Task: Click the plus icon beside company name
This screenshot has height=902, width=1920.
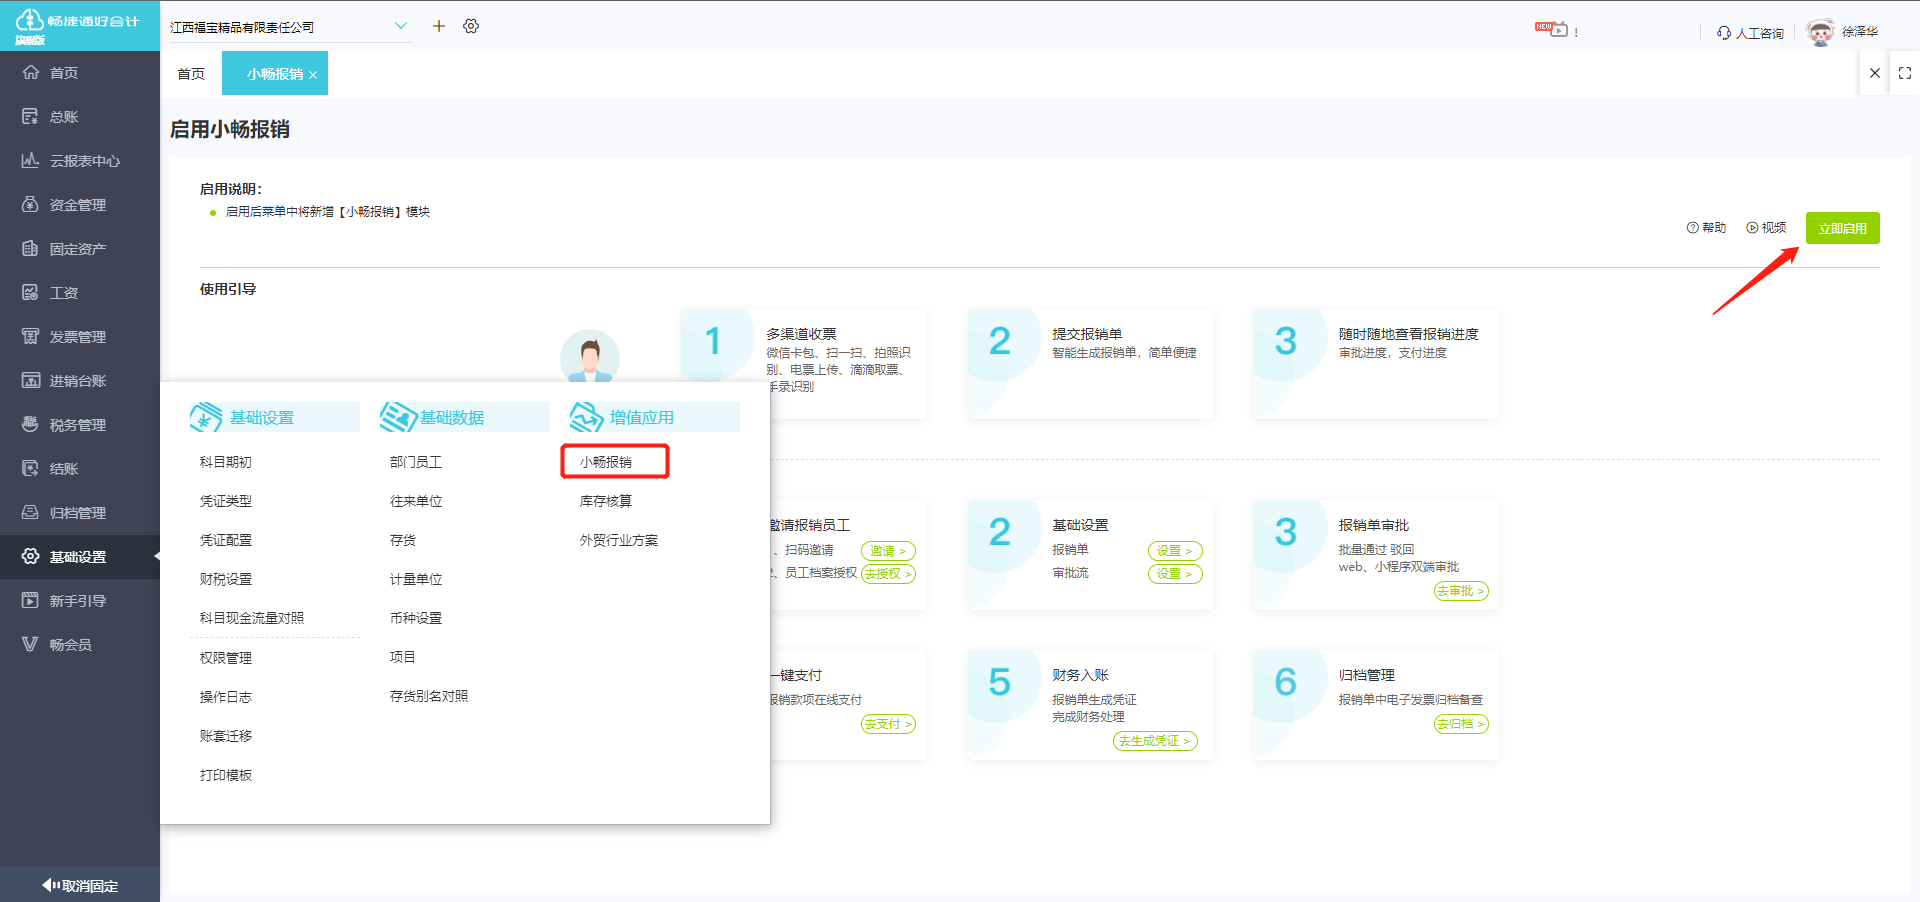Action: [438, 26]
